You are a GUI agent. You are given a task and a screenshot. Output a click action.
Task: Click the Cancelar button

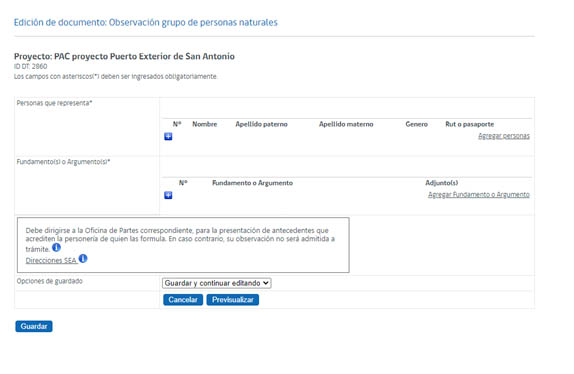point(183,300)
